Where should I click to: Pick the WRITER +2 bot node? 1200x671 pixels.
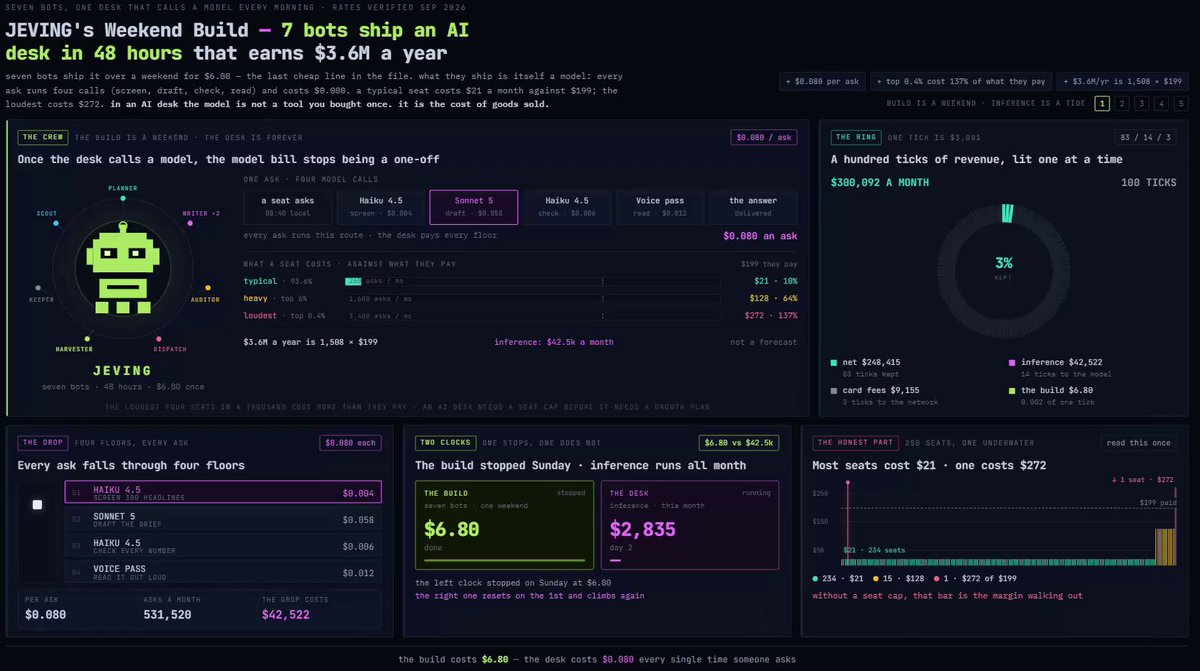(x=189, y=223)
